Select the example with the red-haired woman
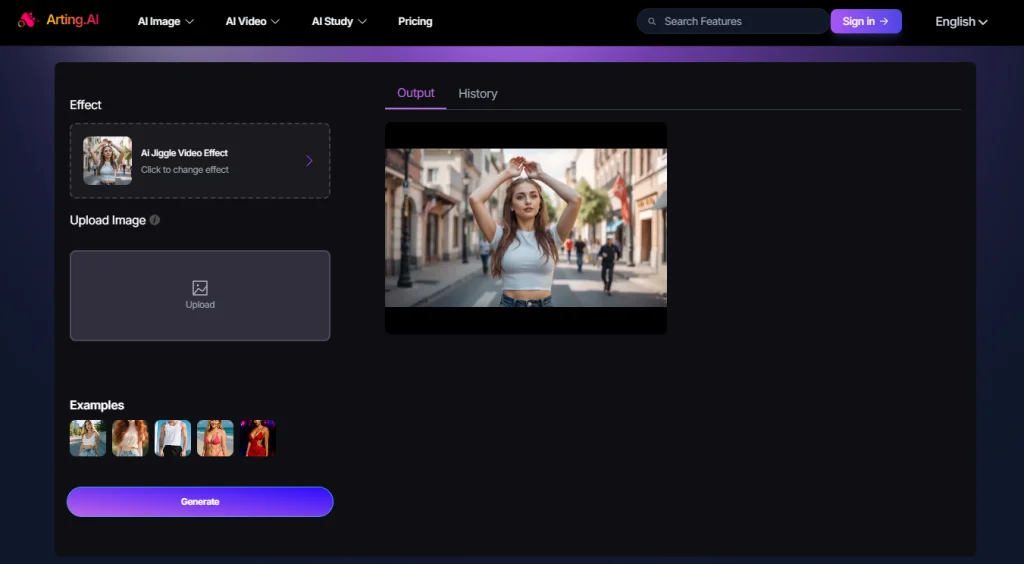The image size is (1024, 564). pos(130,438)
